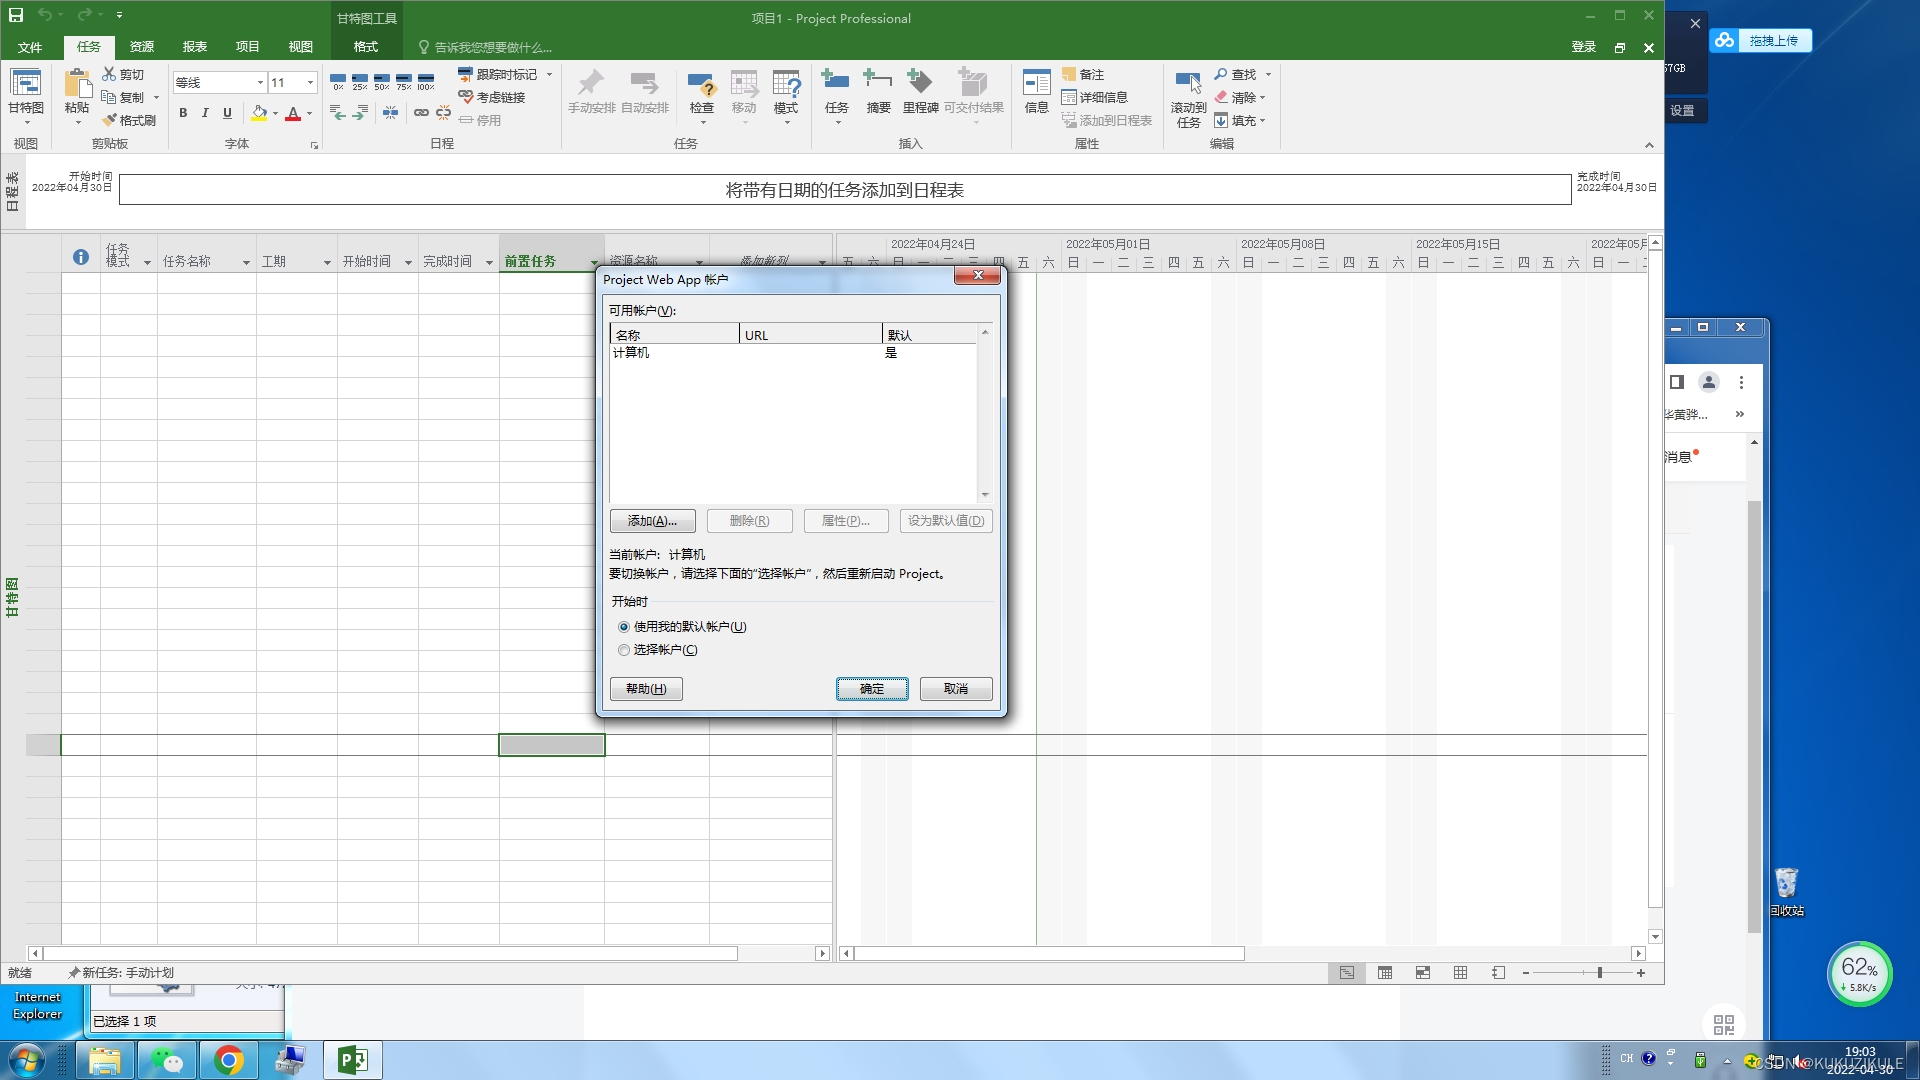Switch to the 资源 ribbon tab
Viewport: 1920px width, 1080px height.
(x=141, y=46)
